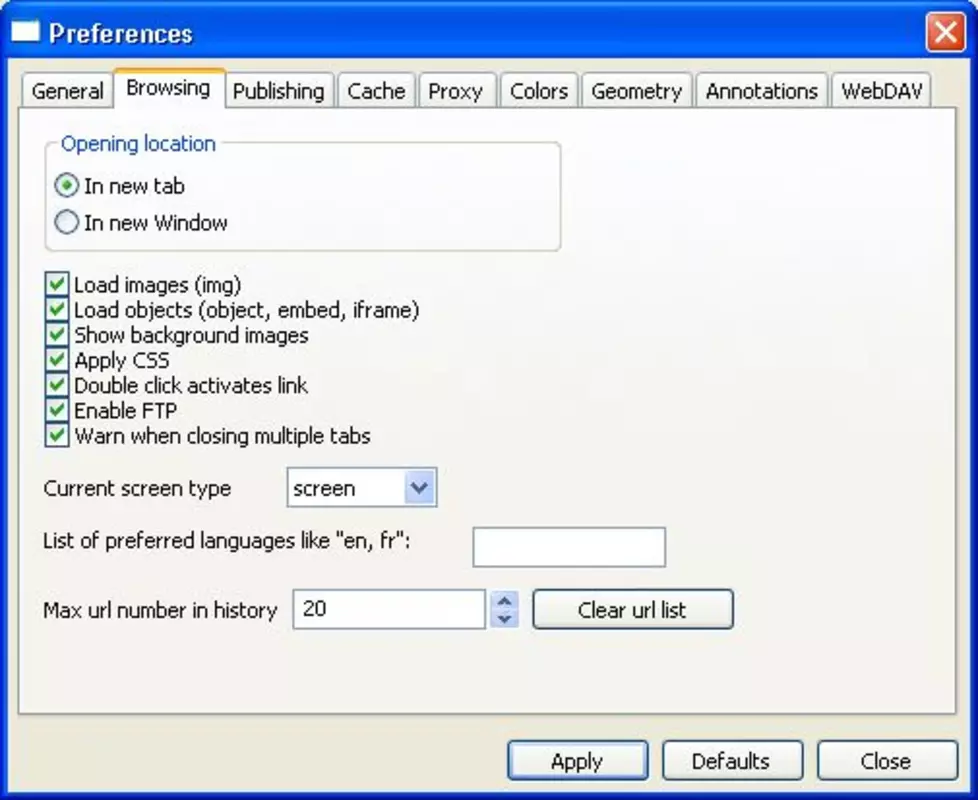Uncheck Load images (img)
Image resolution: width=978 pixels, height=800 pixels.
tap(57, 284)
